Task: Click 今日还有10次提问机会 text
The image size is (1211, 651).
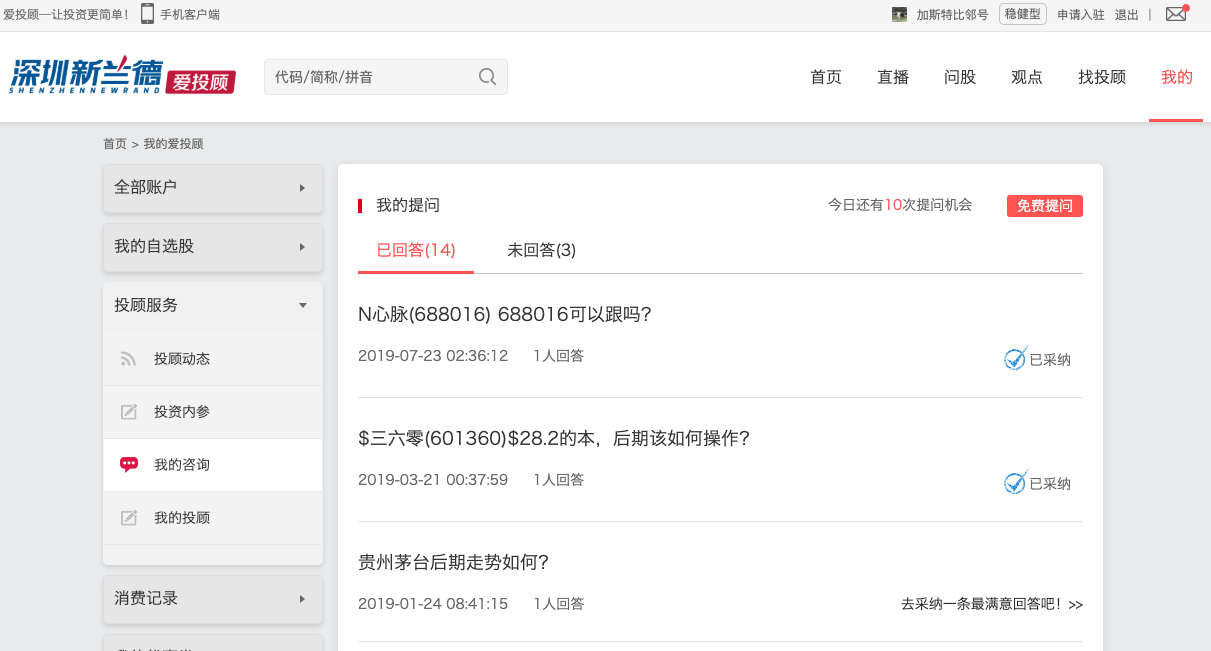Action: coord(900,205)
